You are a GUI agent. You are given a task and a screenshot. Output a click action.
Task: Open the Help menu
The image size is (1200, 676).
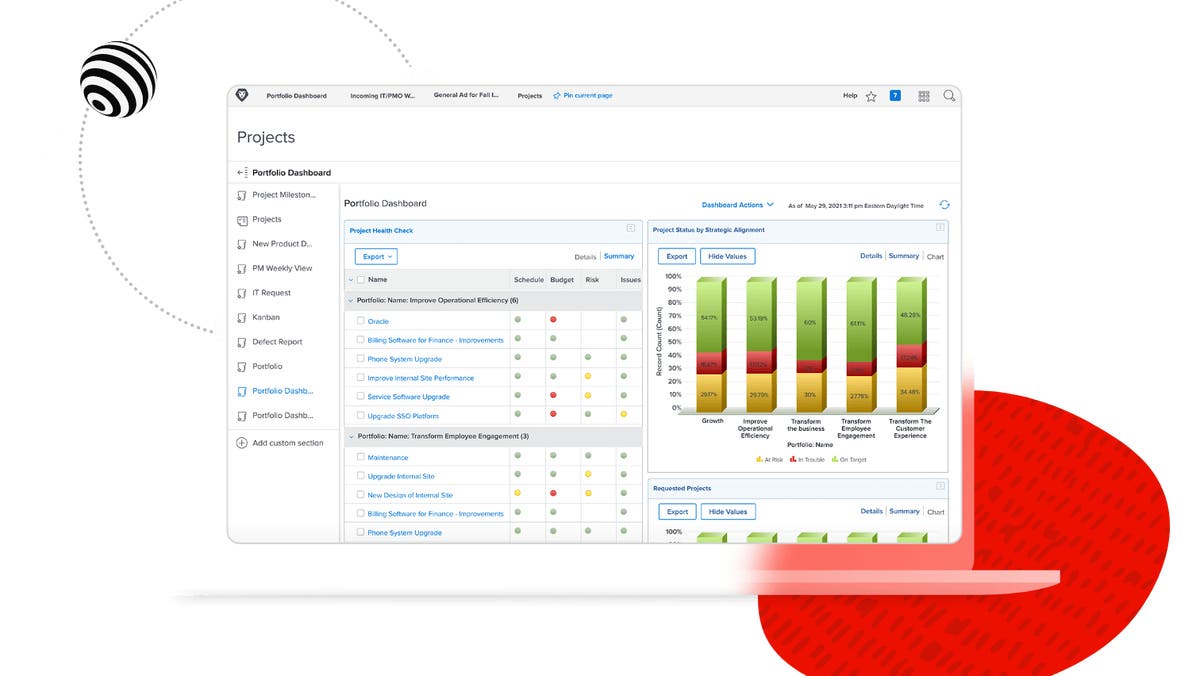click(850, 96)
